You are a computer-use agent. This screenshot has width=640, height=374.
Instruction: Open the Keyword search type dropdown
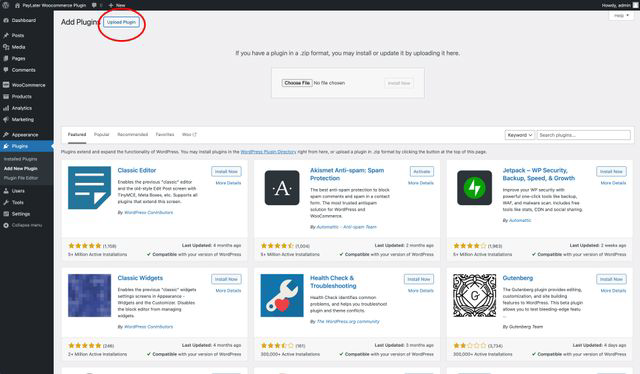coord(520,135)
